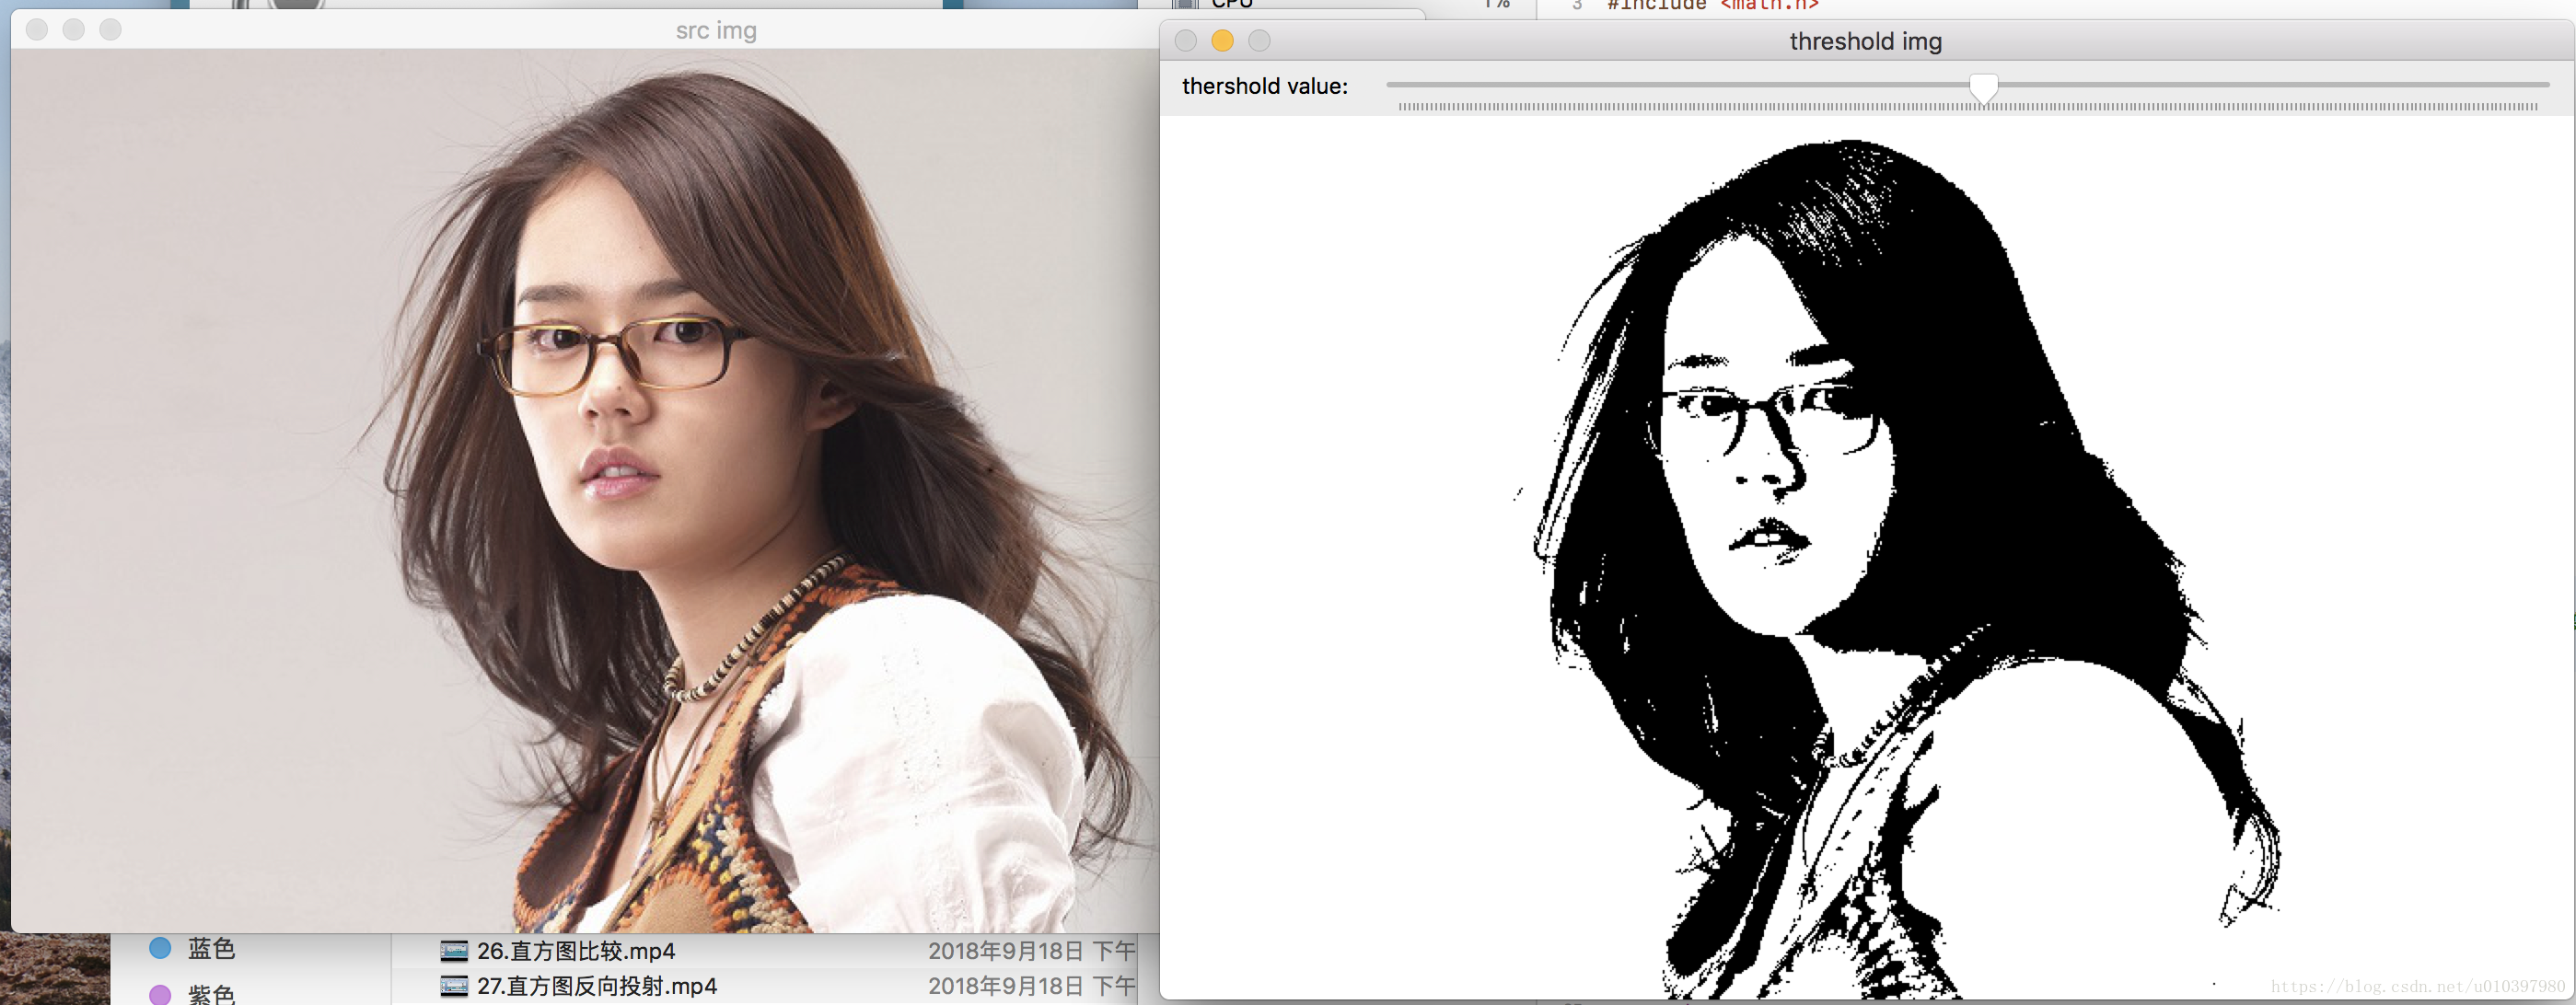
Task: Minimize the src img window
Action: 74,30
